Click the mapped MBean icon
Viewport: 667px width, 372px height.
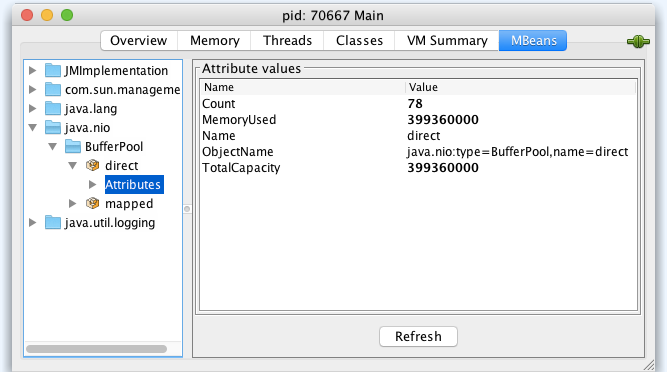coord(92,203)
